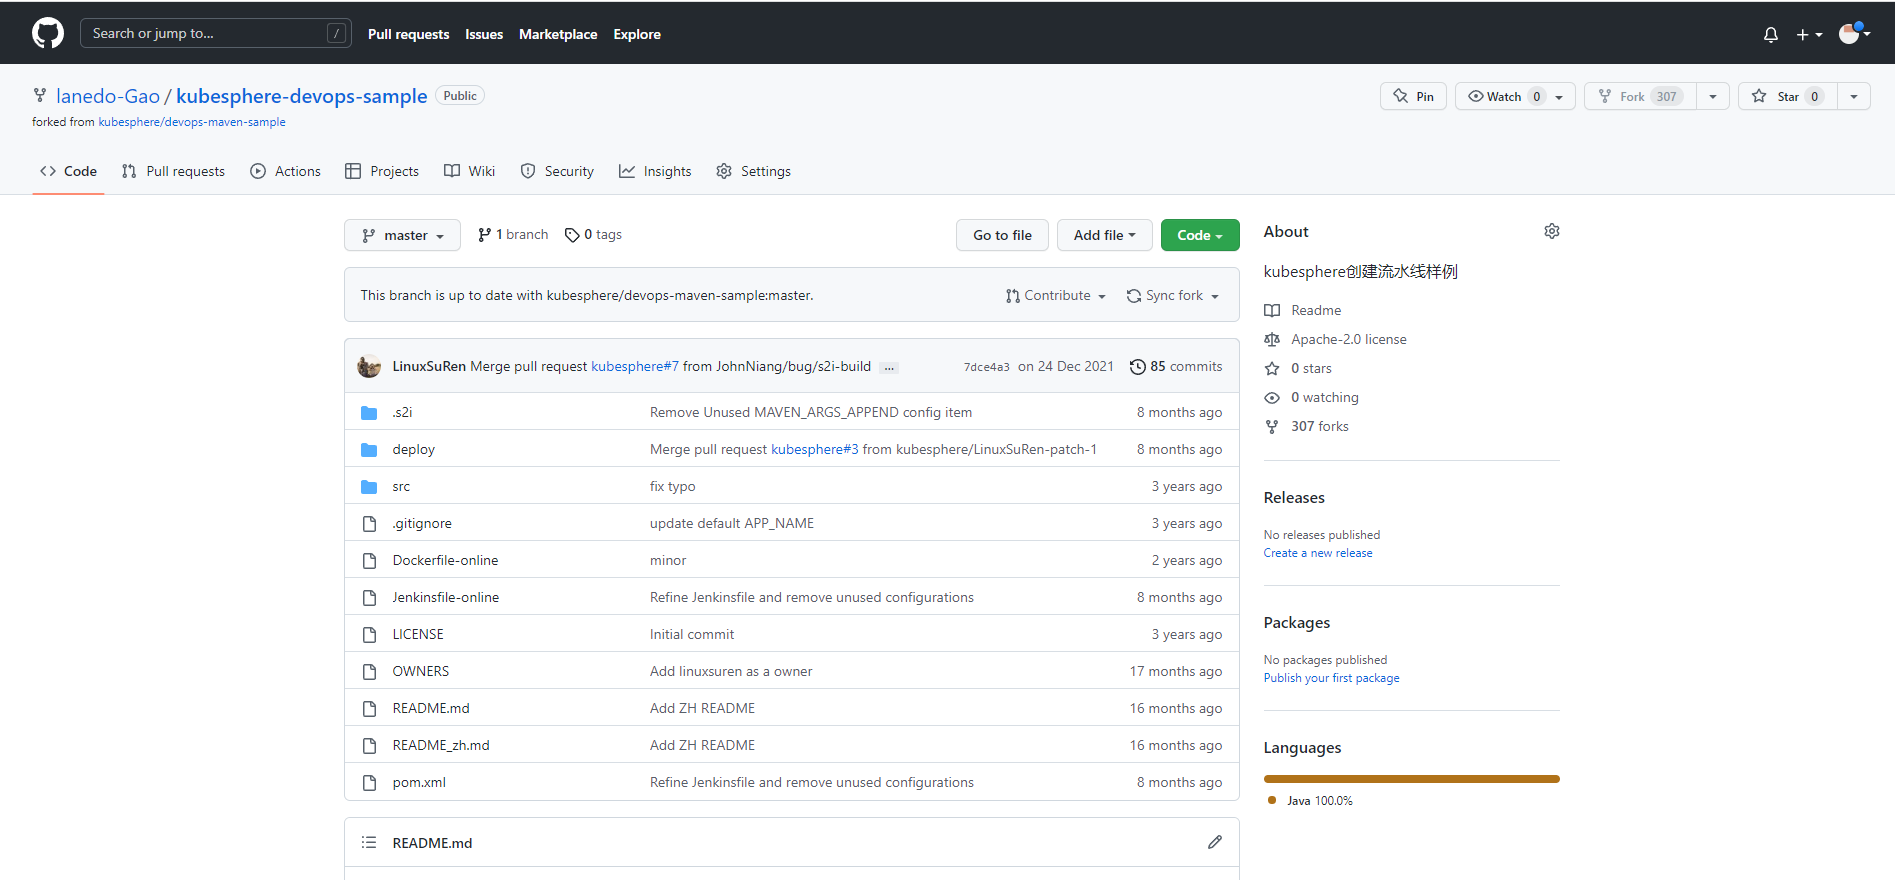Screen dimensions: 1895x880
Task: Click the Java language bar
Action: tap(1412, 779)
